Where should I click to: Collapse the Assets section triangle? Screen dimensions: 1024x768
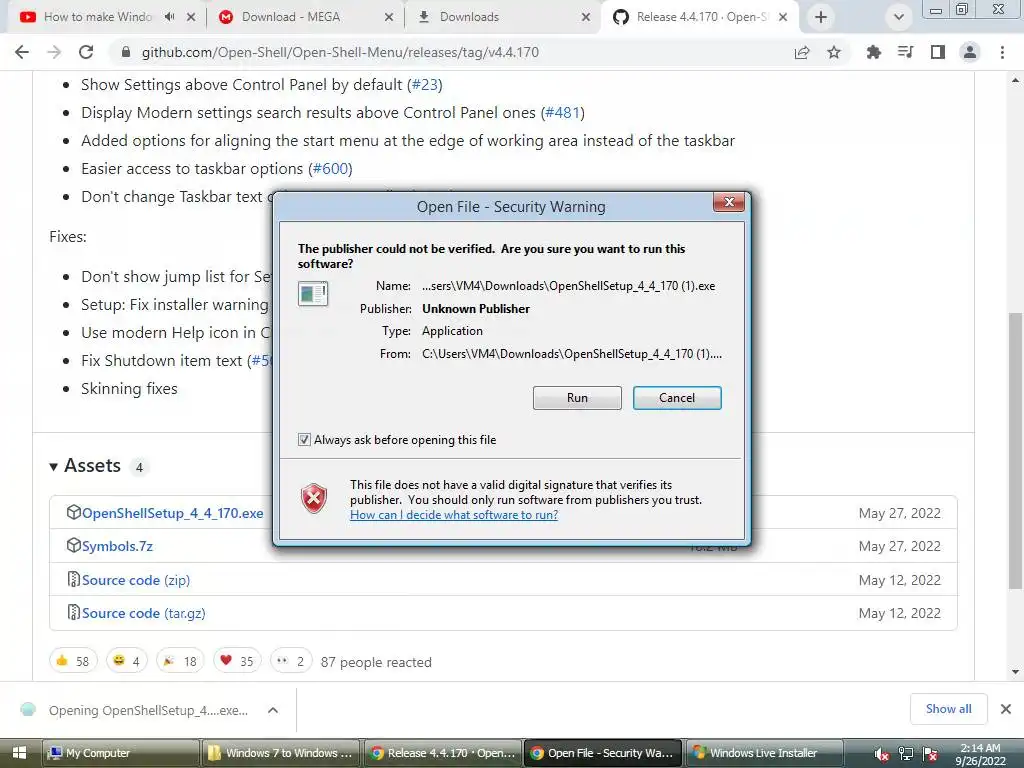[54, 466]
